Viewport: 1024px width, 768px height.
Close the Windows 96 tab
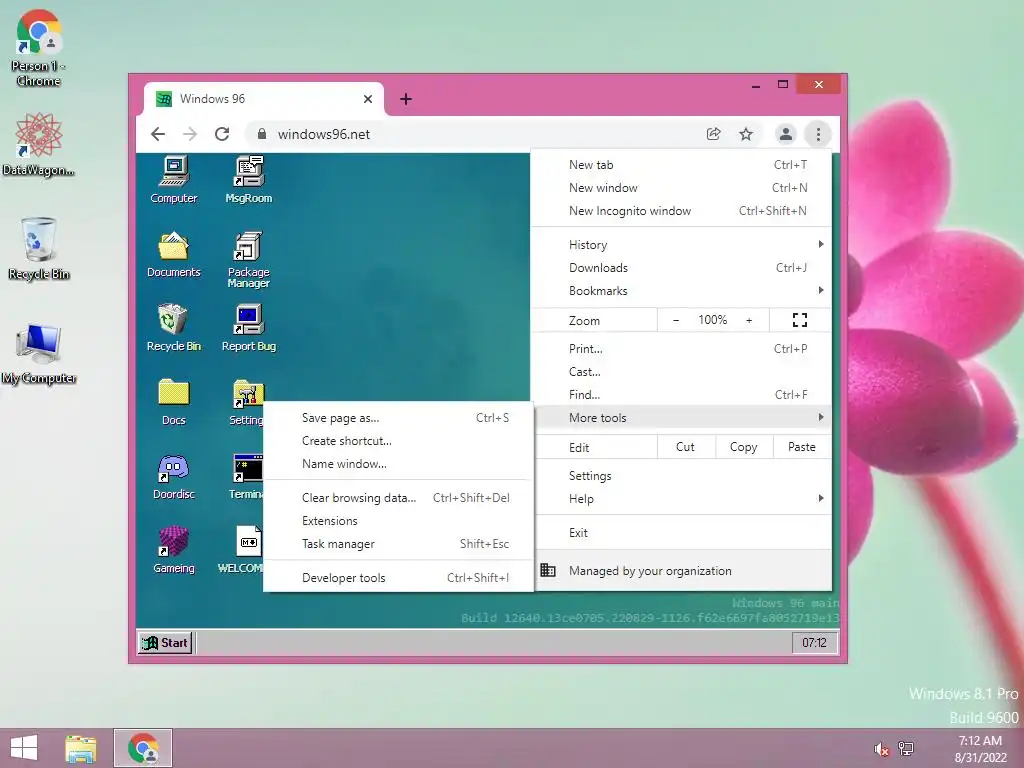tap(368, 99)
